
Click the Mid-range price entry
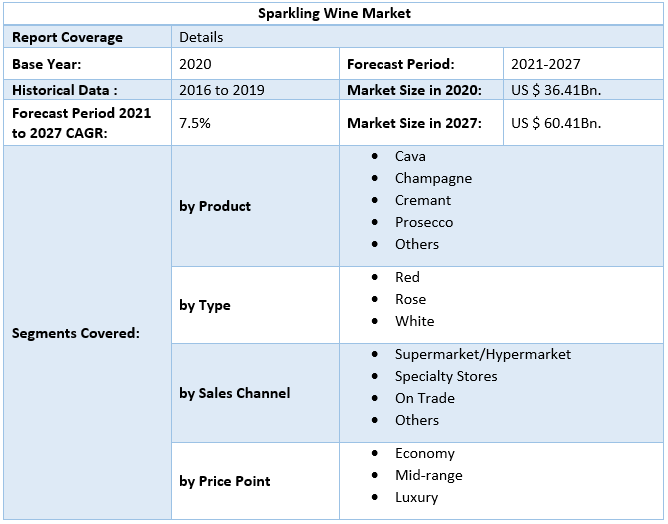428,475
